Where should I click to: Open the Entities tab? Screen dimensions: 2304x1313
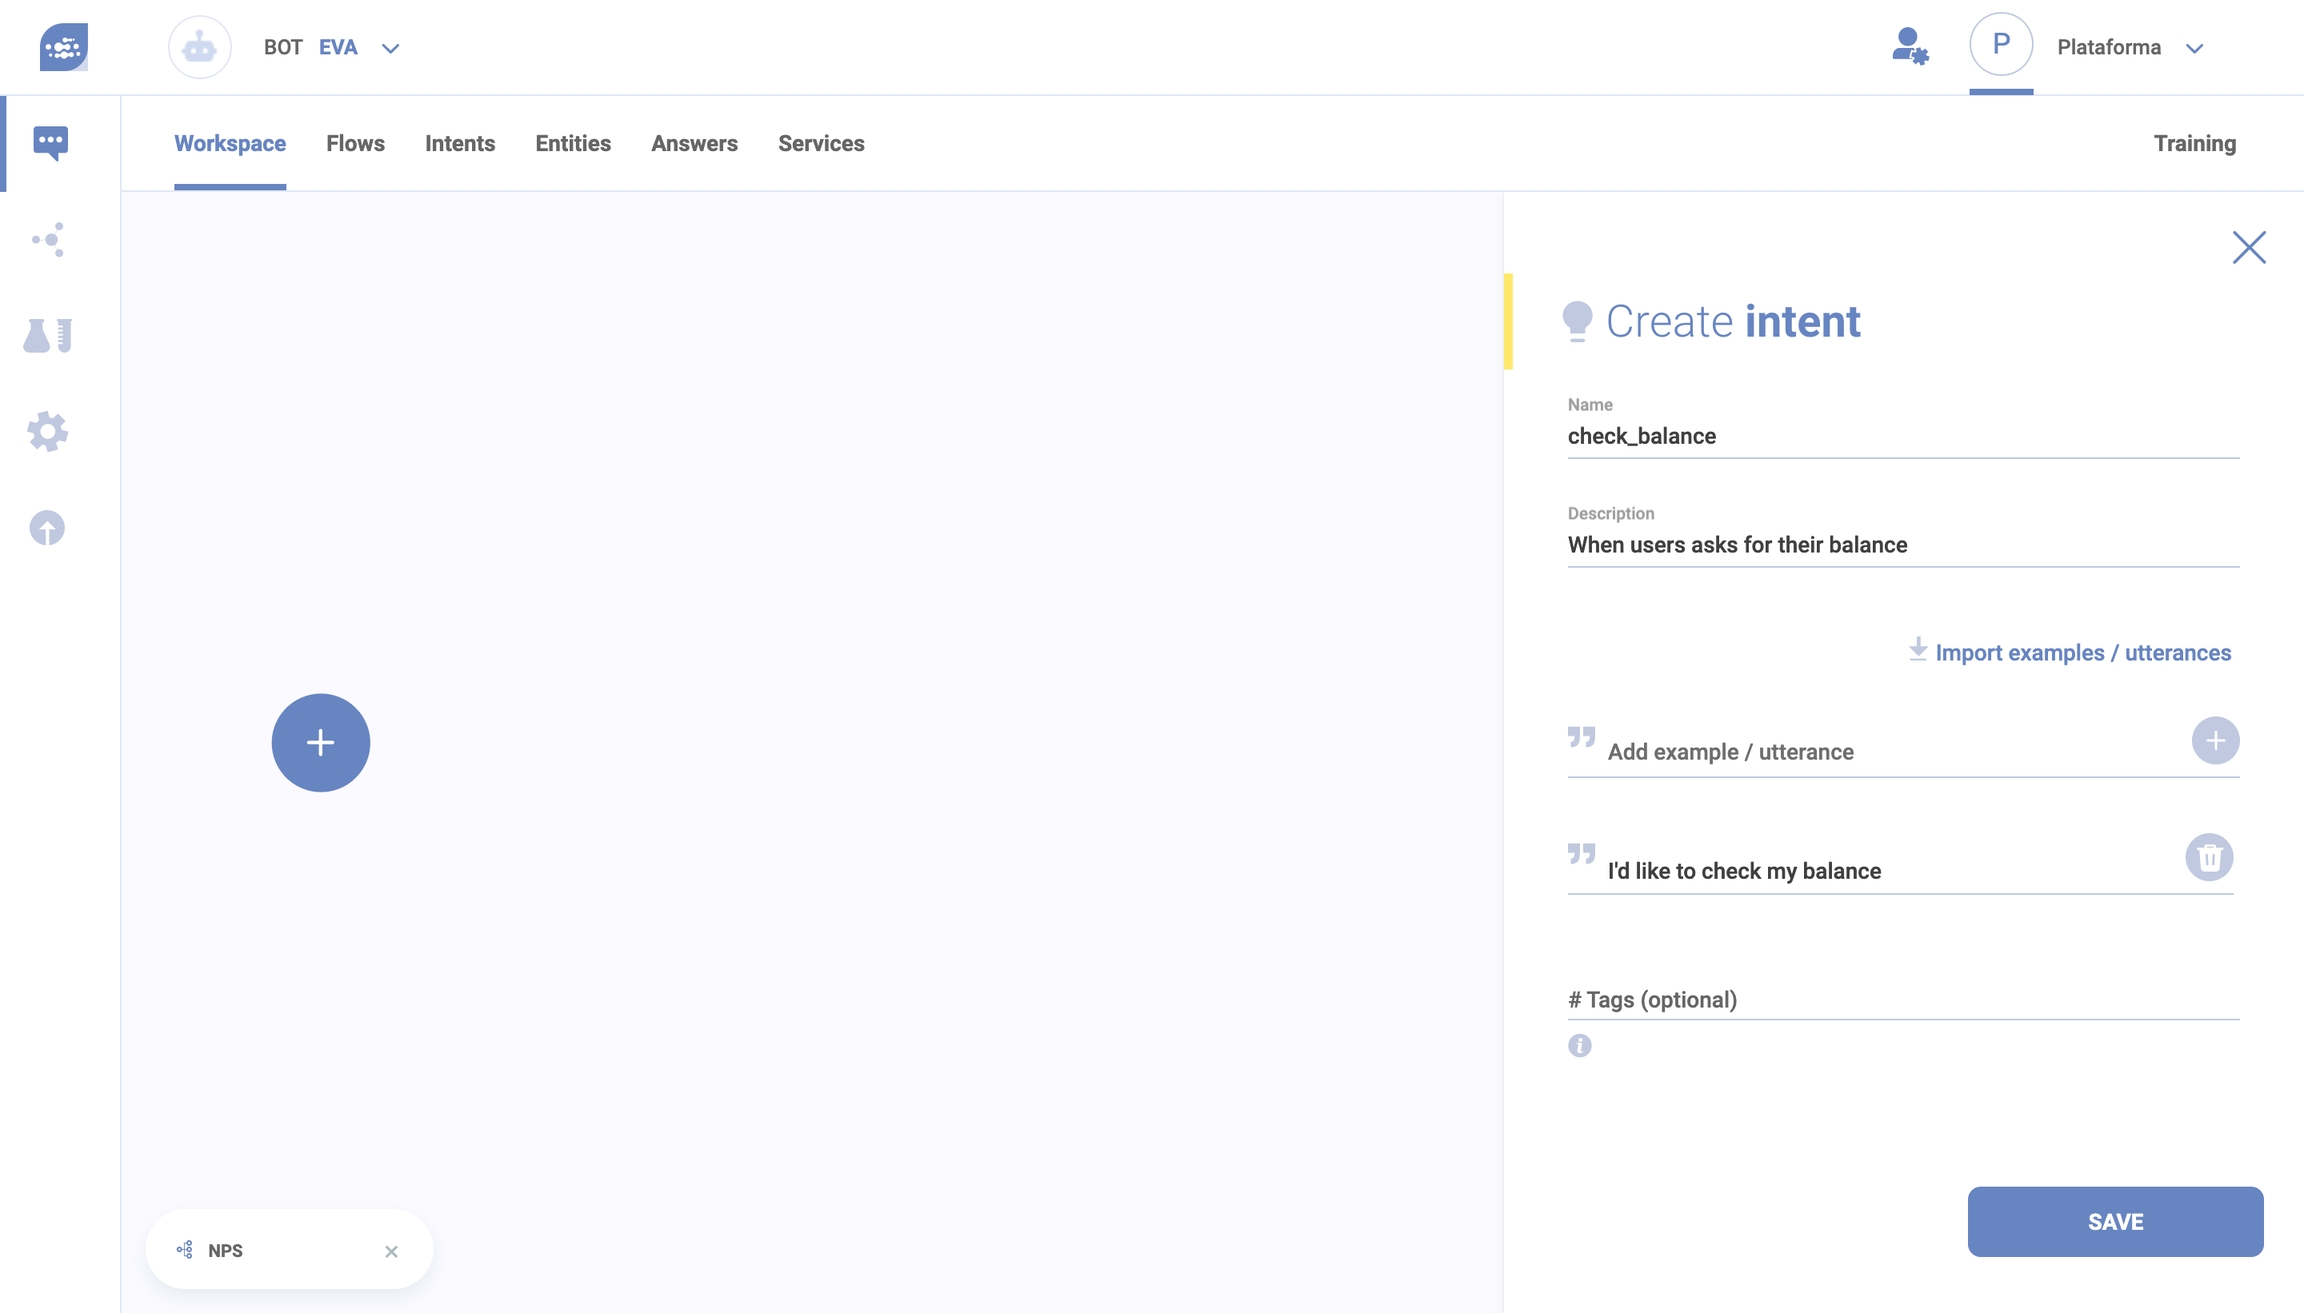[x=572, y=143]
